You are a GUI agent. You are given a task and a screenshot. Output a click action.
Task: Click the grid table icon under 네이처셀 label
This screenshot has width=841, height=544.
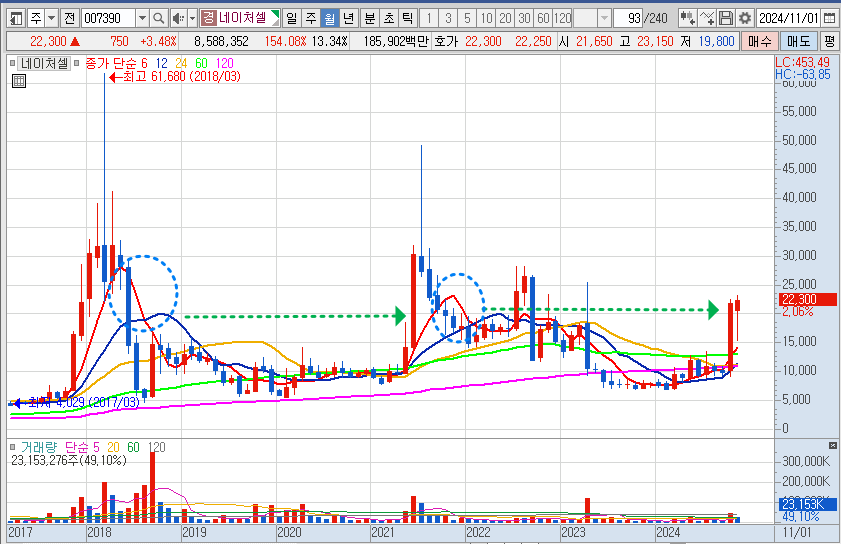(x=19, y=82)
